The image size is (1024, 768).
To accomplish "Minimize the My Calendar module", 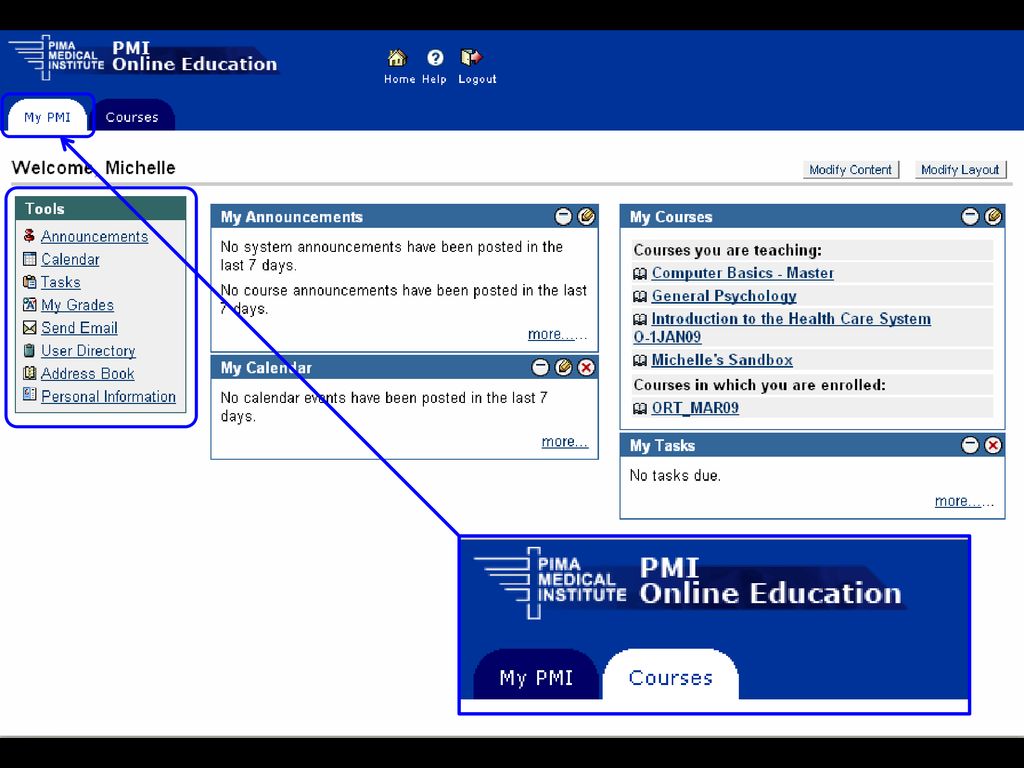I will coord(540,368).
